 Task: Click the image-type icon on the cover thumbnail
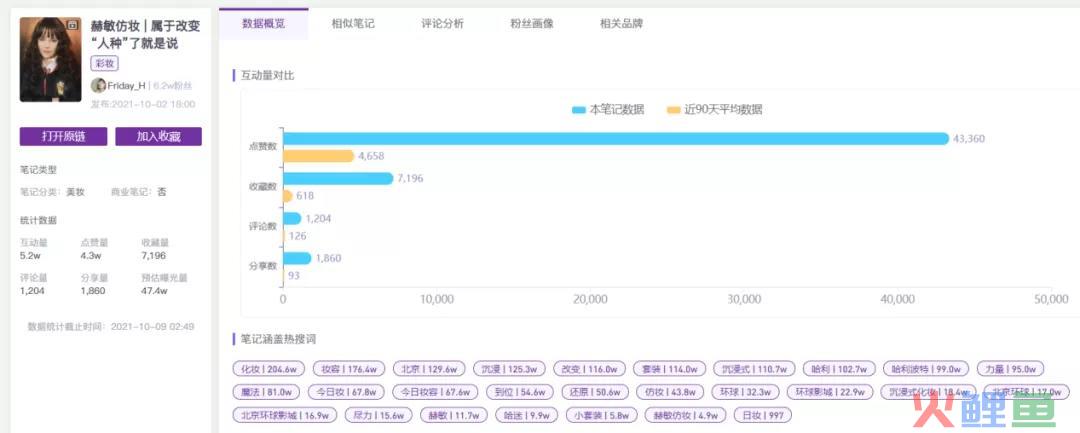pos(72,25)
